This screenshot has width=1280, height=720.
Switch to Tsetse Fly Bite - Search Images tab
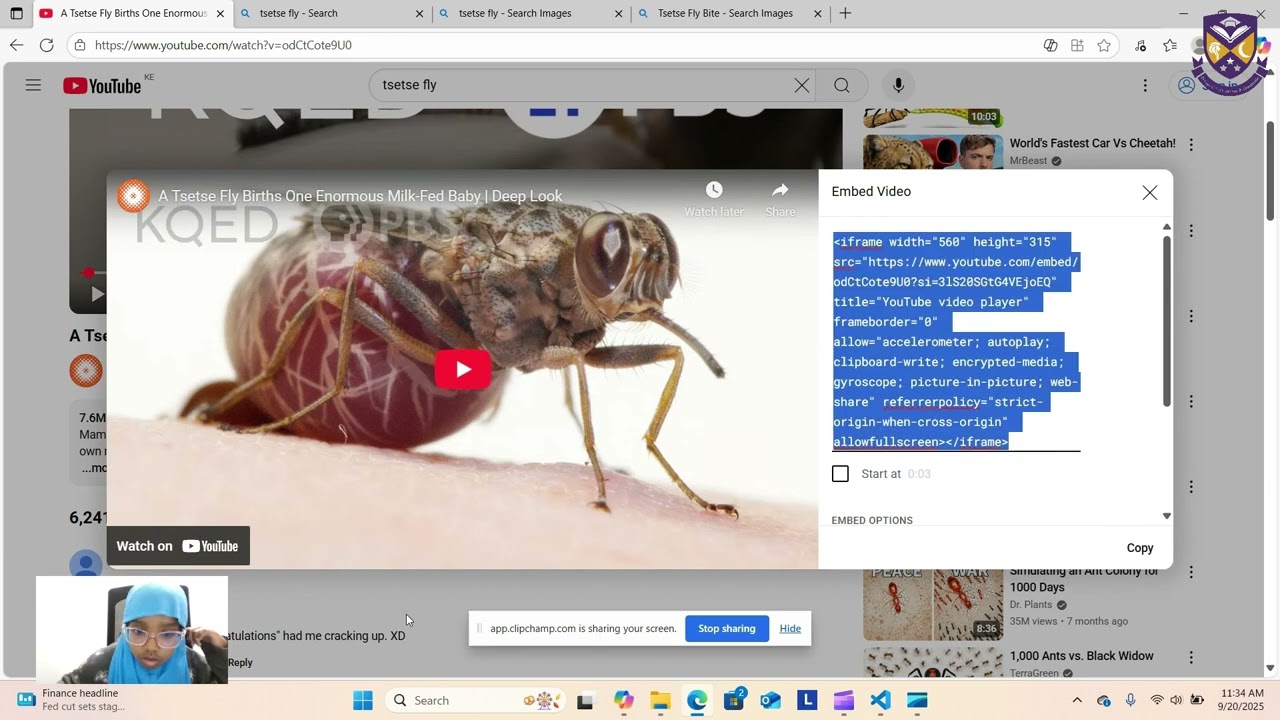pyautogui.click(x=731, y=13)
